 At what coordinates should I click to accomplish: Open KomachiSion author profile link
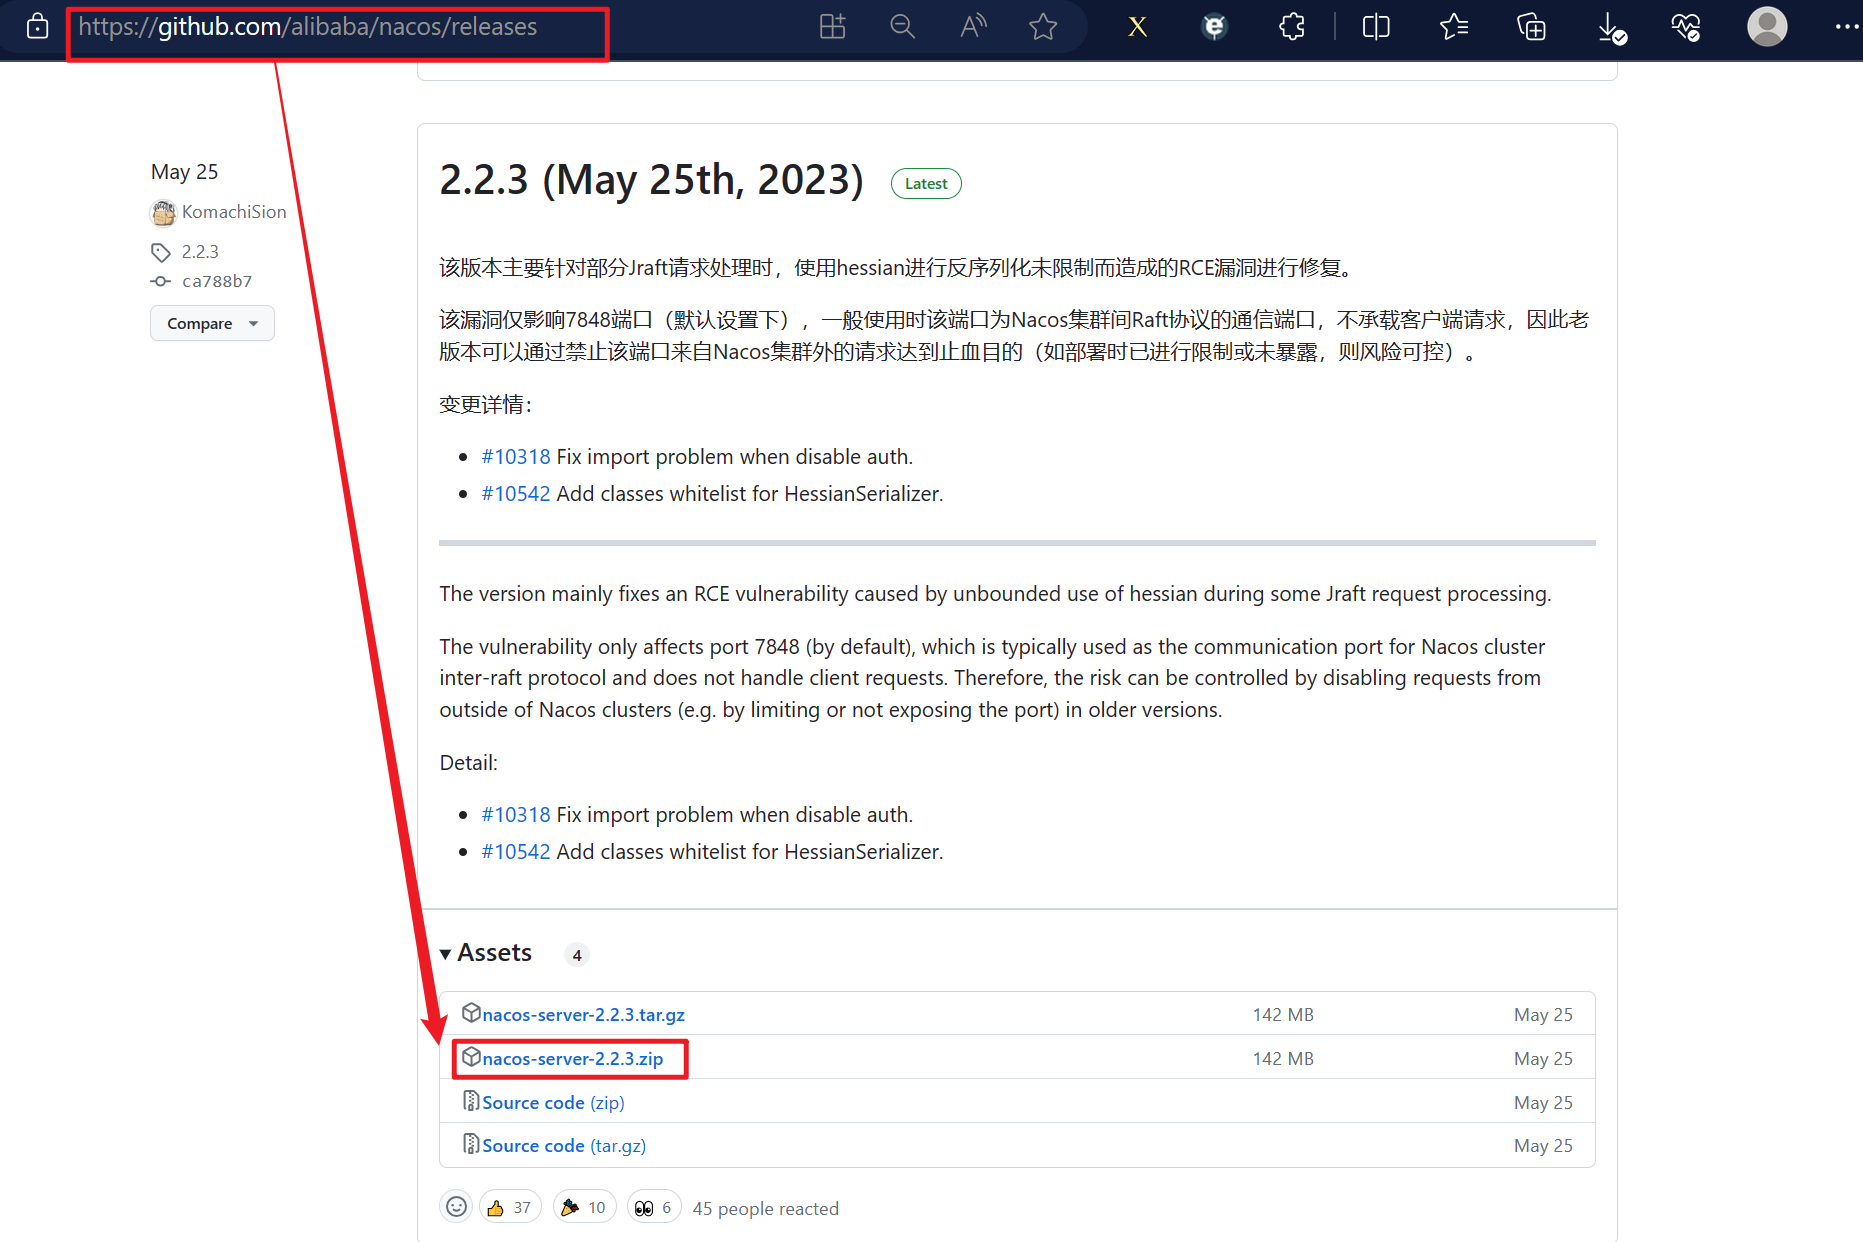(x=234, y=212)
